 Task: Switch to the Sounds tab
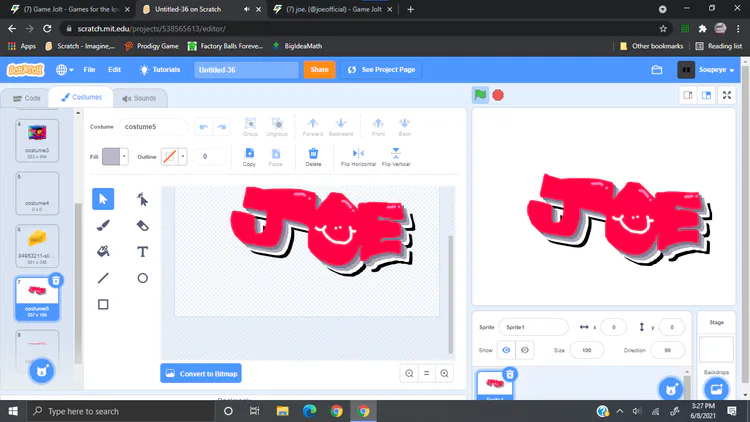(x=139, y=98)
